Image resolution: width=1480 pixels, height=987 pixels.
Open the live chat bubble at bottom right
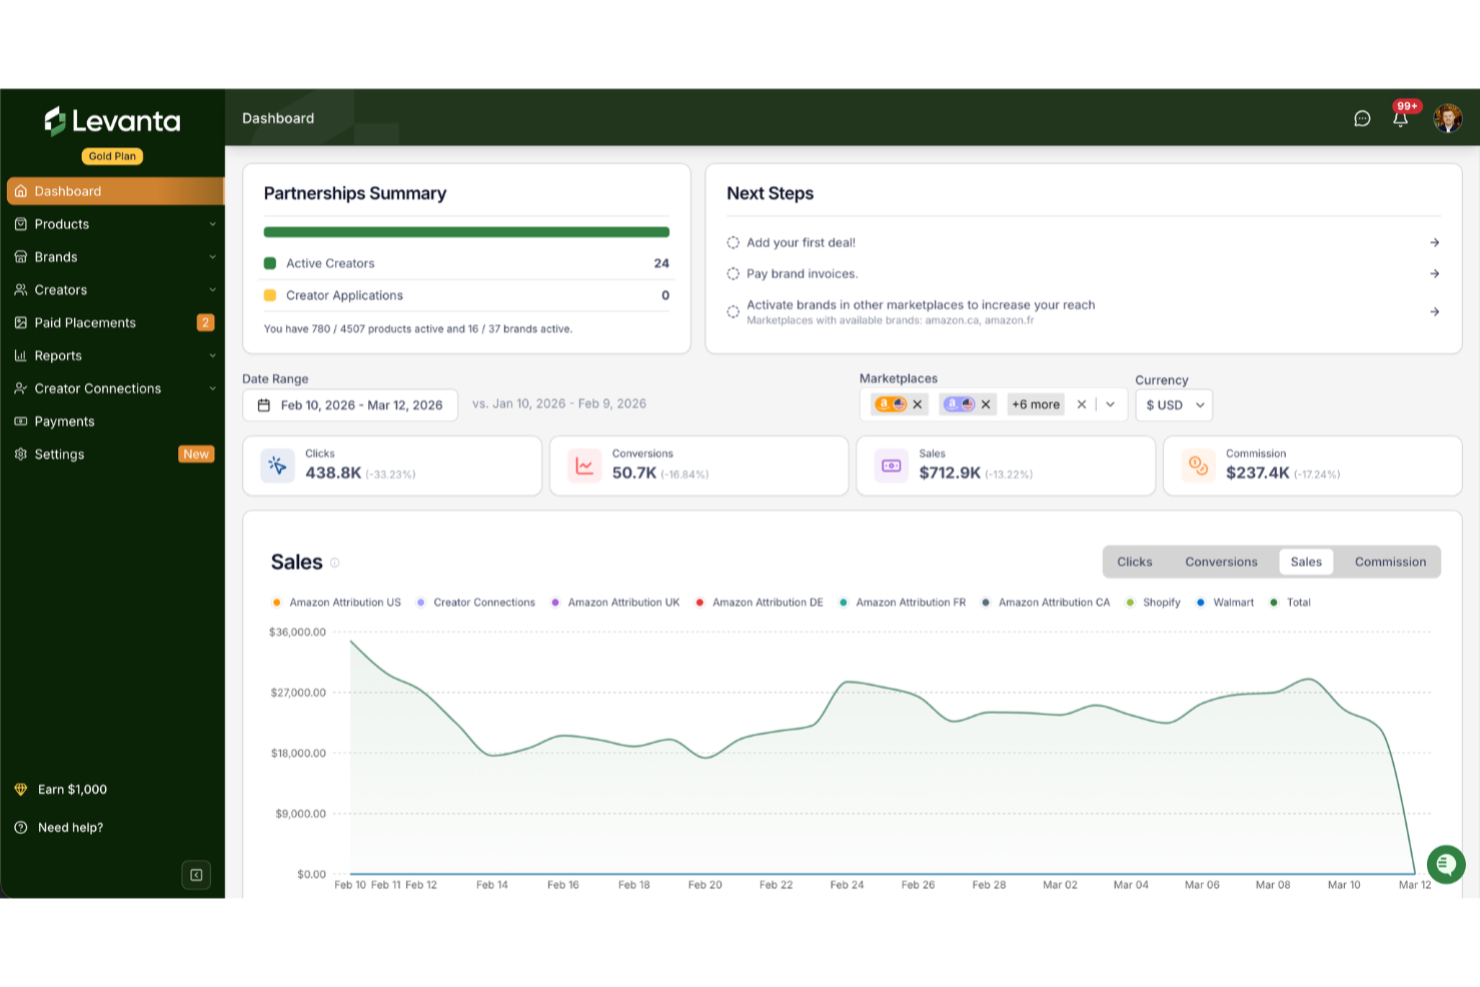click(1445, 864)
